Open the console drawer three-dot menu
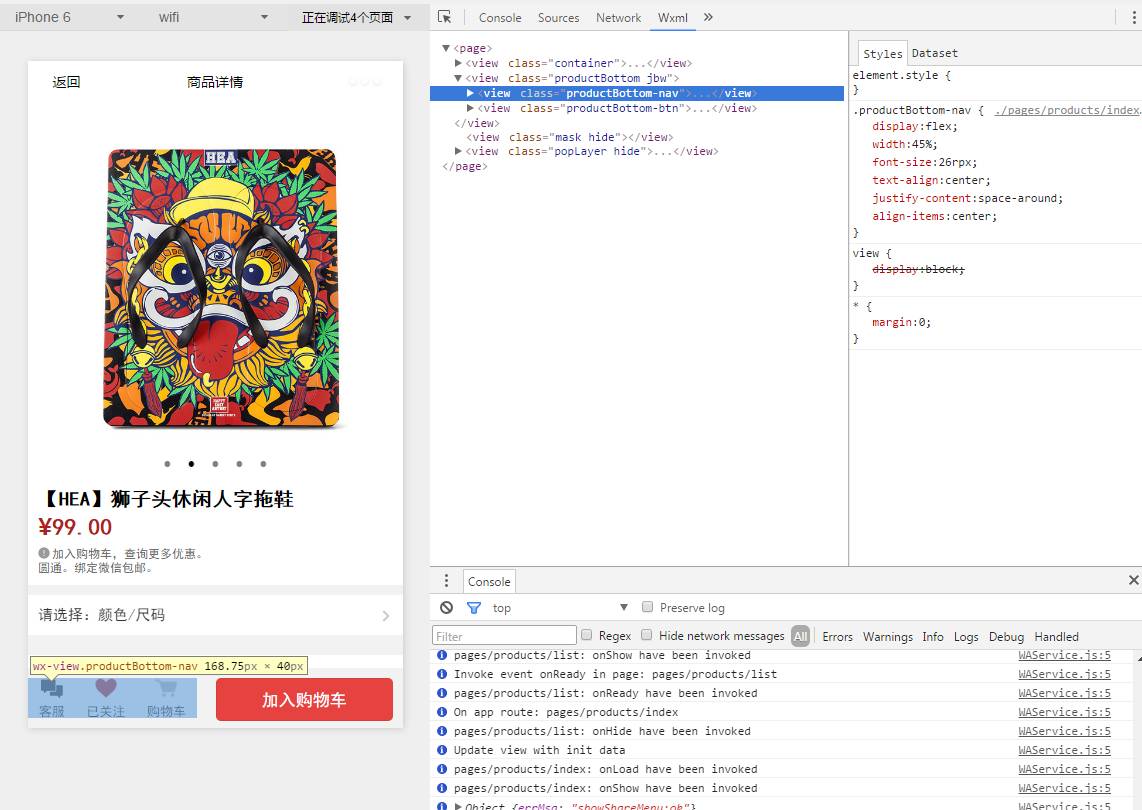 pyautogui.click(x=446, y=581)
